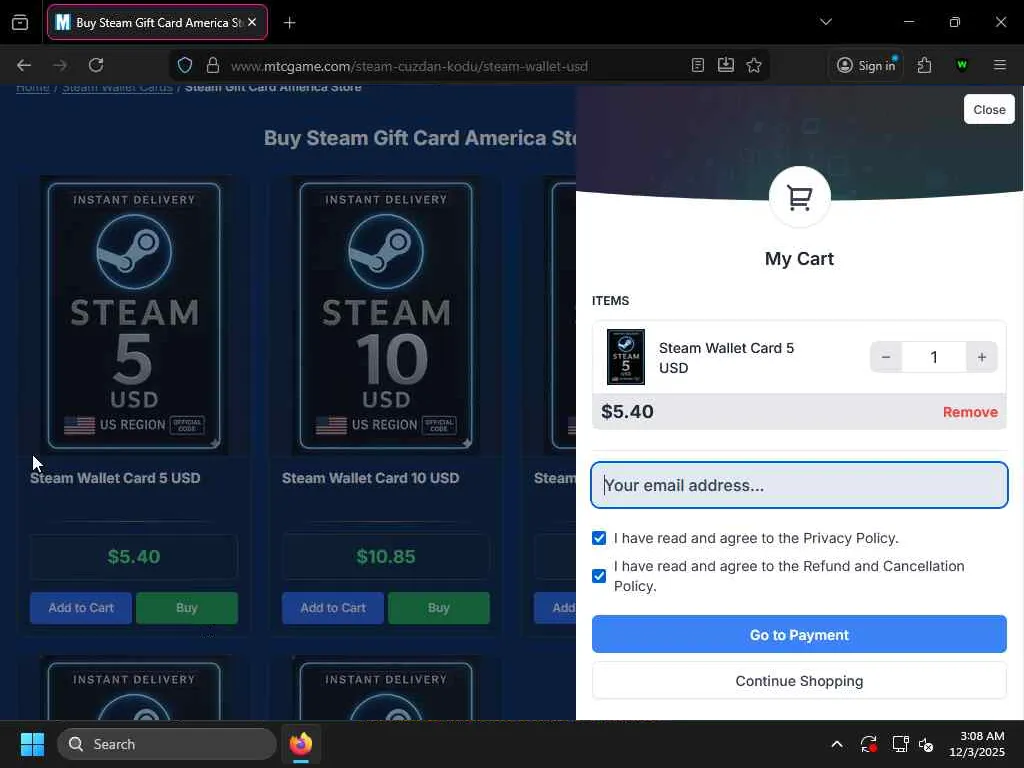Close the Buy Steam Gift Card tab

pyautogui.click(x=252, y=22)
